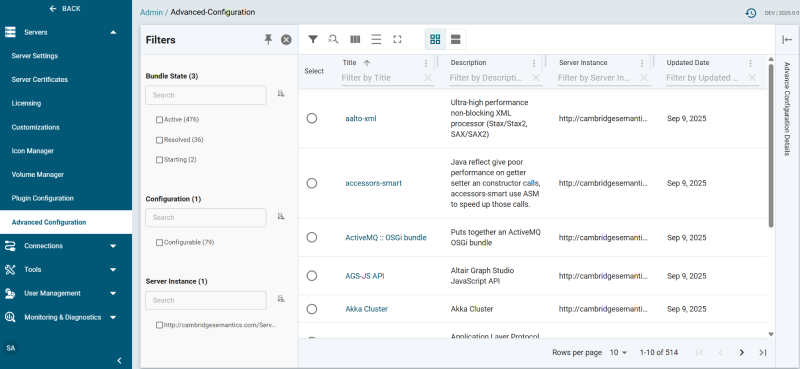This screenshot has height=369, width=800.
Task: Open Server Certificates page
Action: (40, 80)
